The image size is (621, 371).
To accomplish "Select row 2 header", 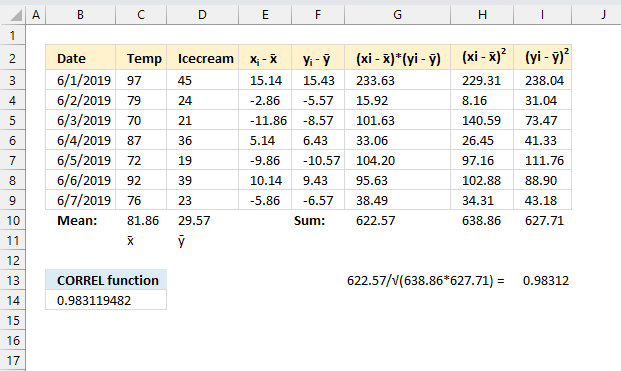I will click(x=13, y=58).
